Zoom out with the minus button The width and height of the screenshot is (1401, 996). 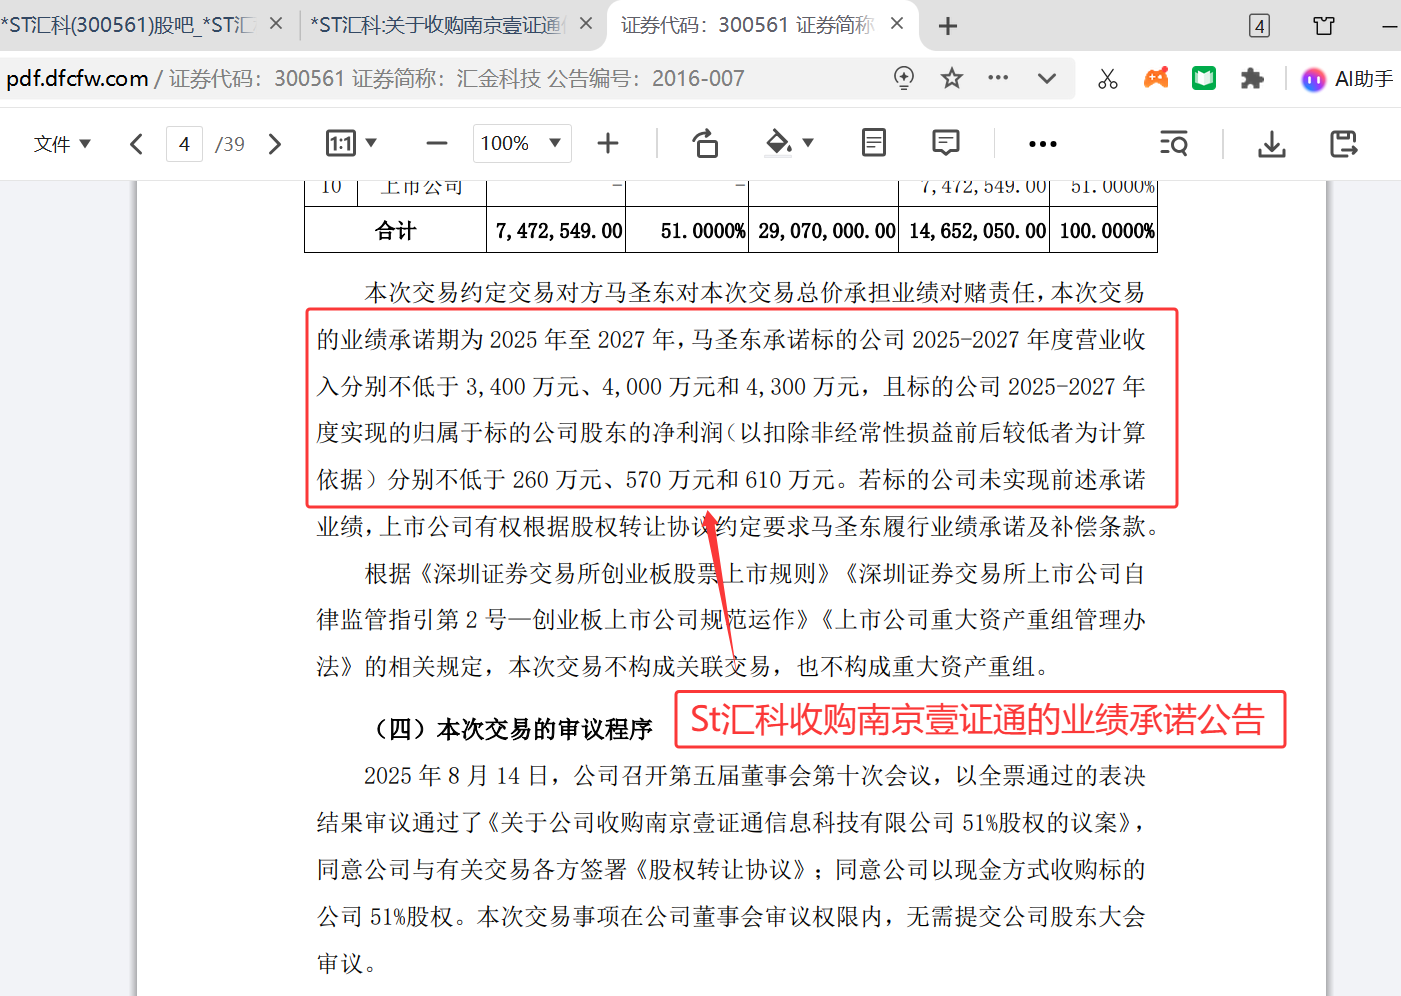(436, 144)
